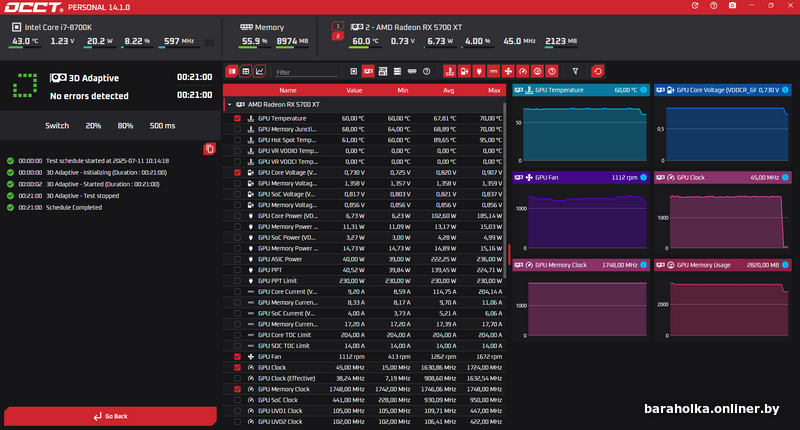This screenshot has width=800, height=430.
Task: Open GPU Fan graph info icon
Action: click(x=643, y=178)
